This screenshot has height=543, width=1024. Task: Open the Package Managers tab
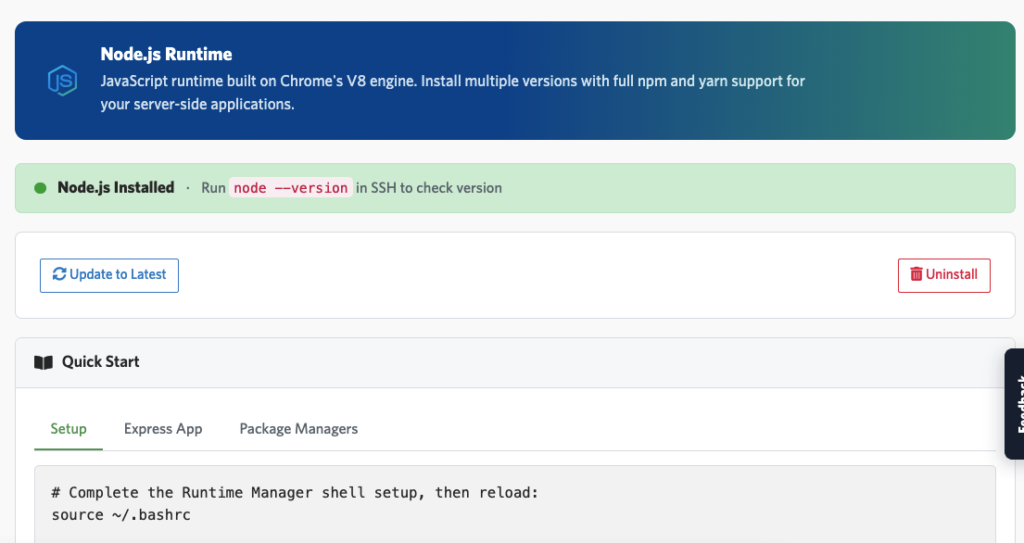click(x=298, y=429)
